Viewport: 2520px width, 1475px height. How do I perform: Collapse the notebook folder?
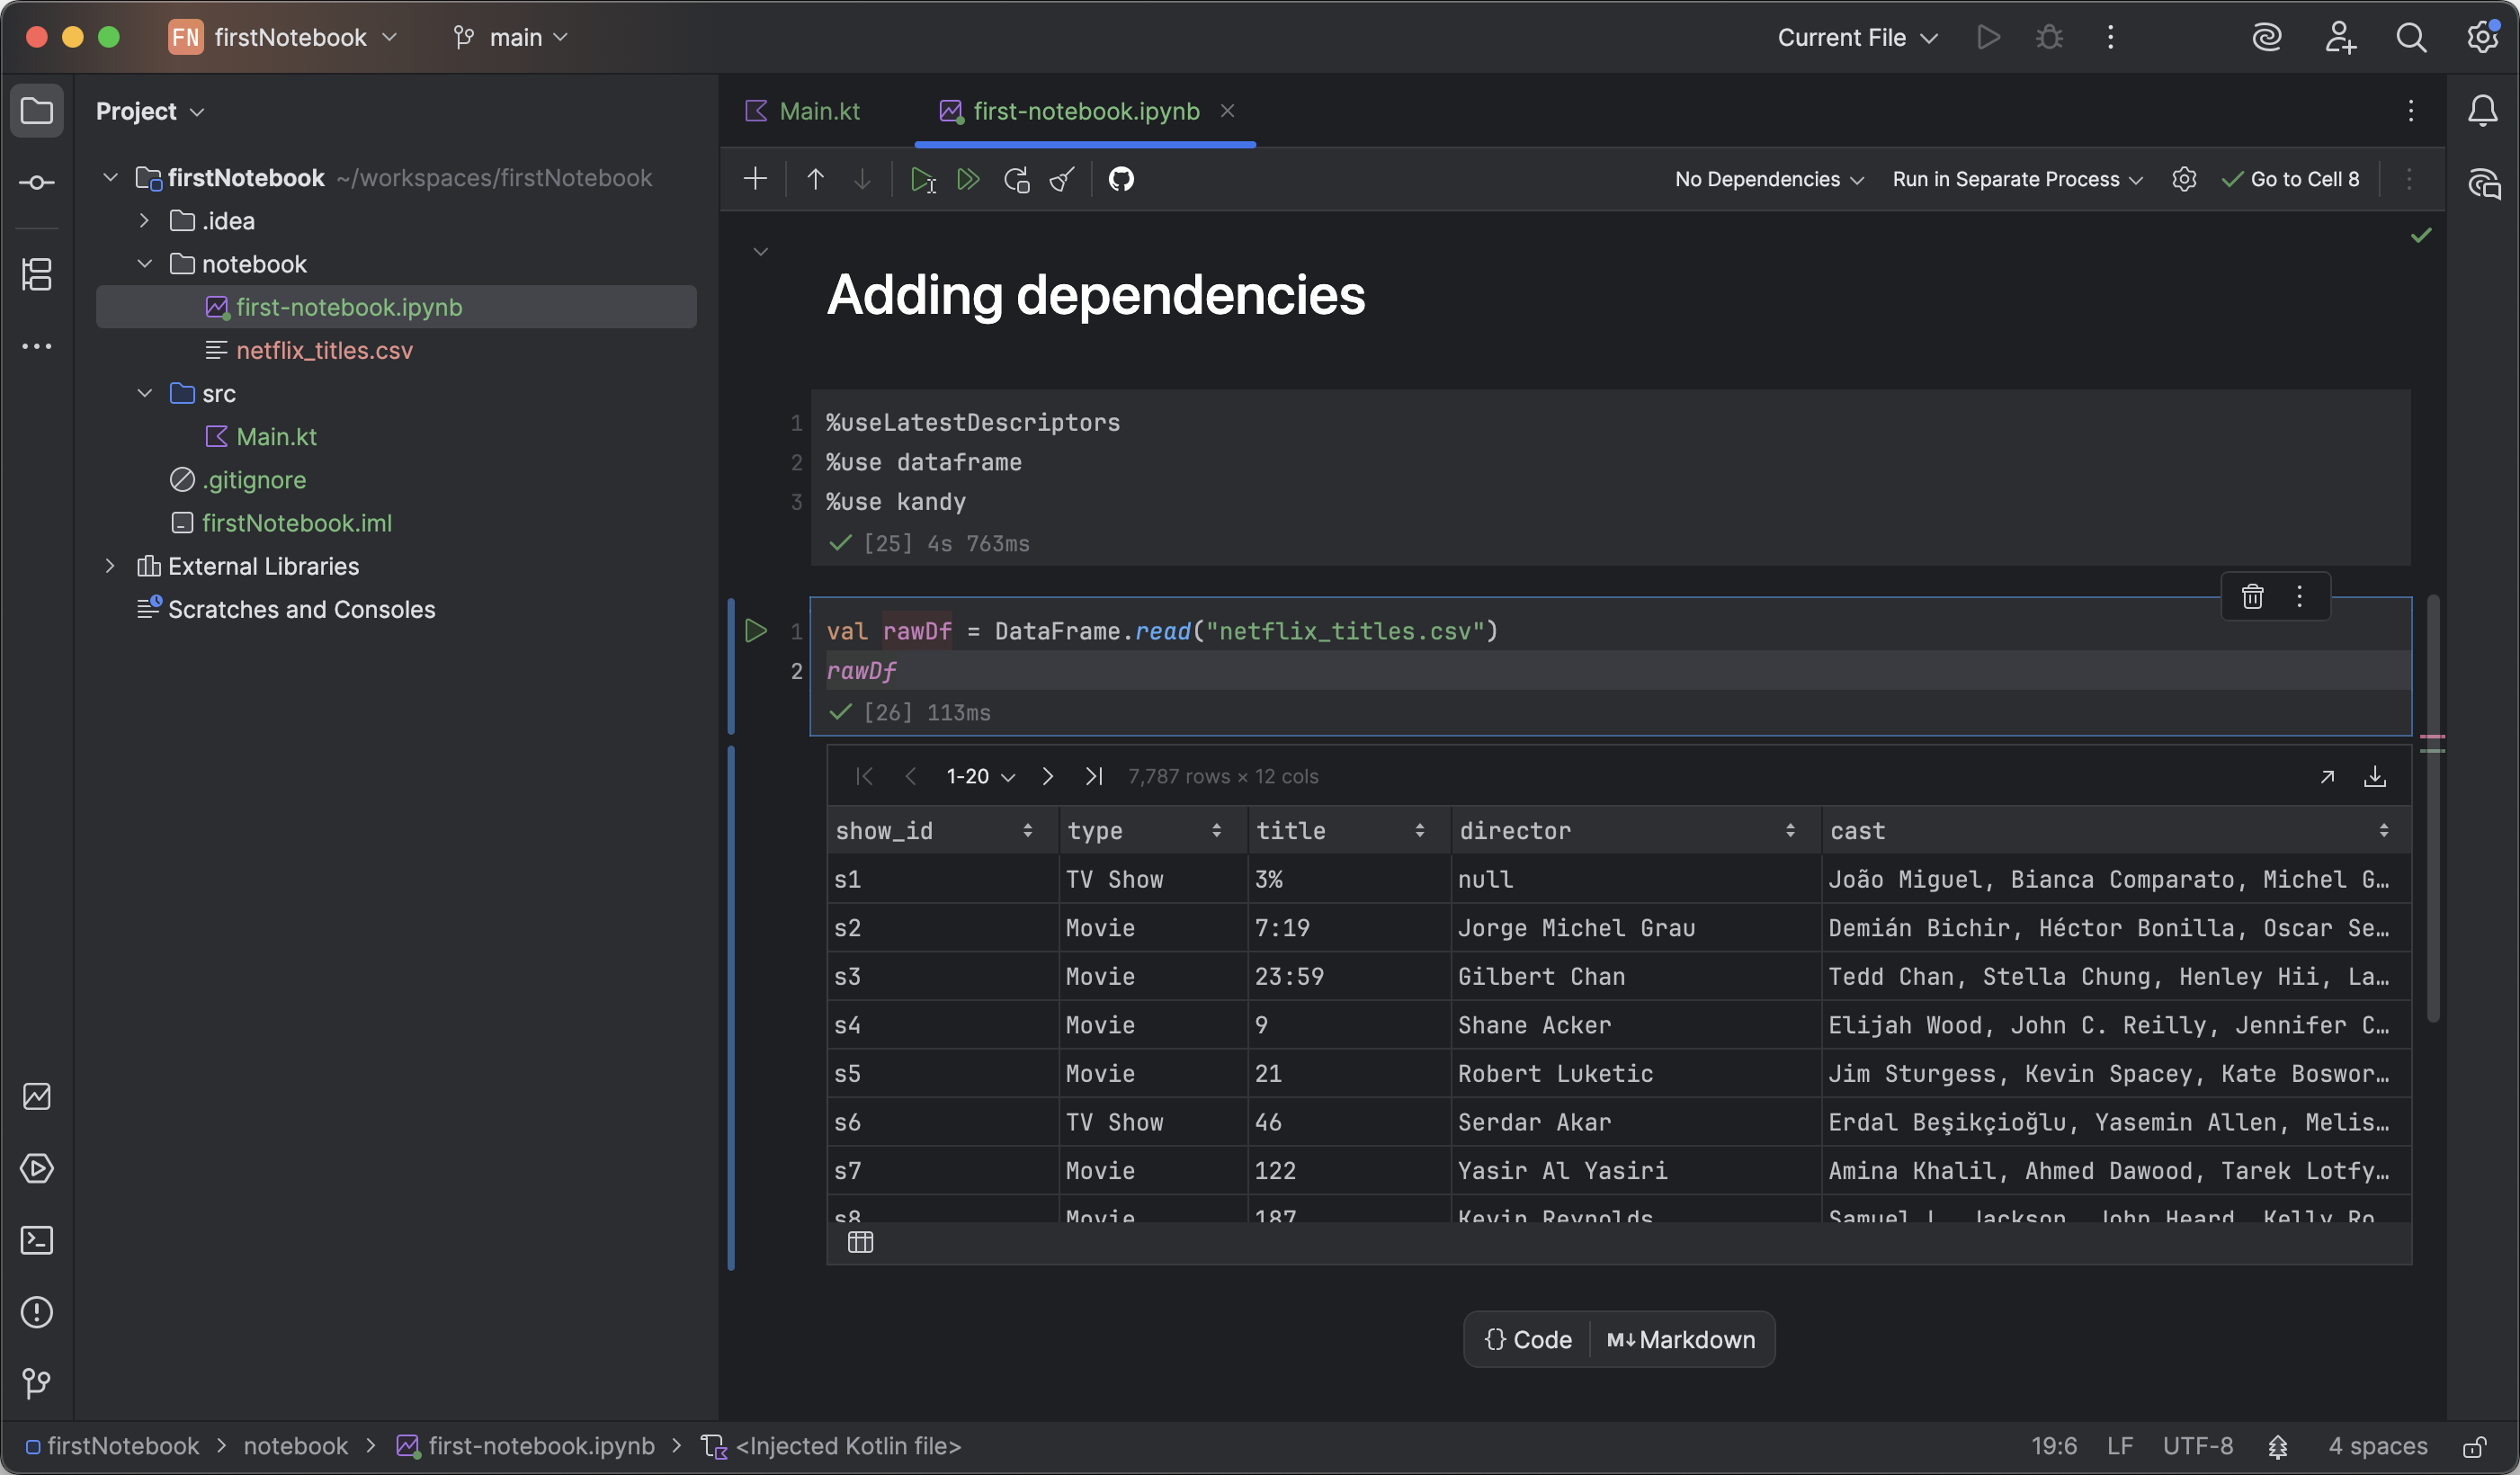(x=144, y=264)
